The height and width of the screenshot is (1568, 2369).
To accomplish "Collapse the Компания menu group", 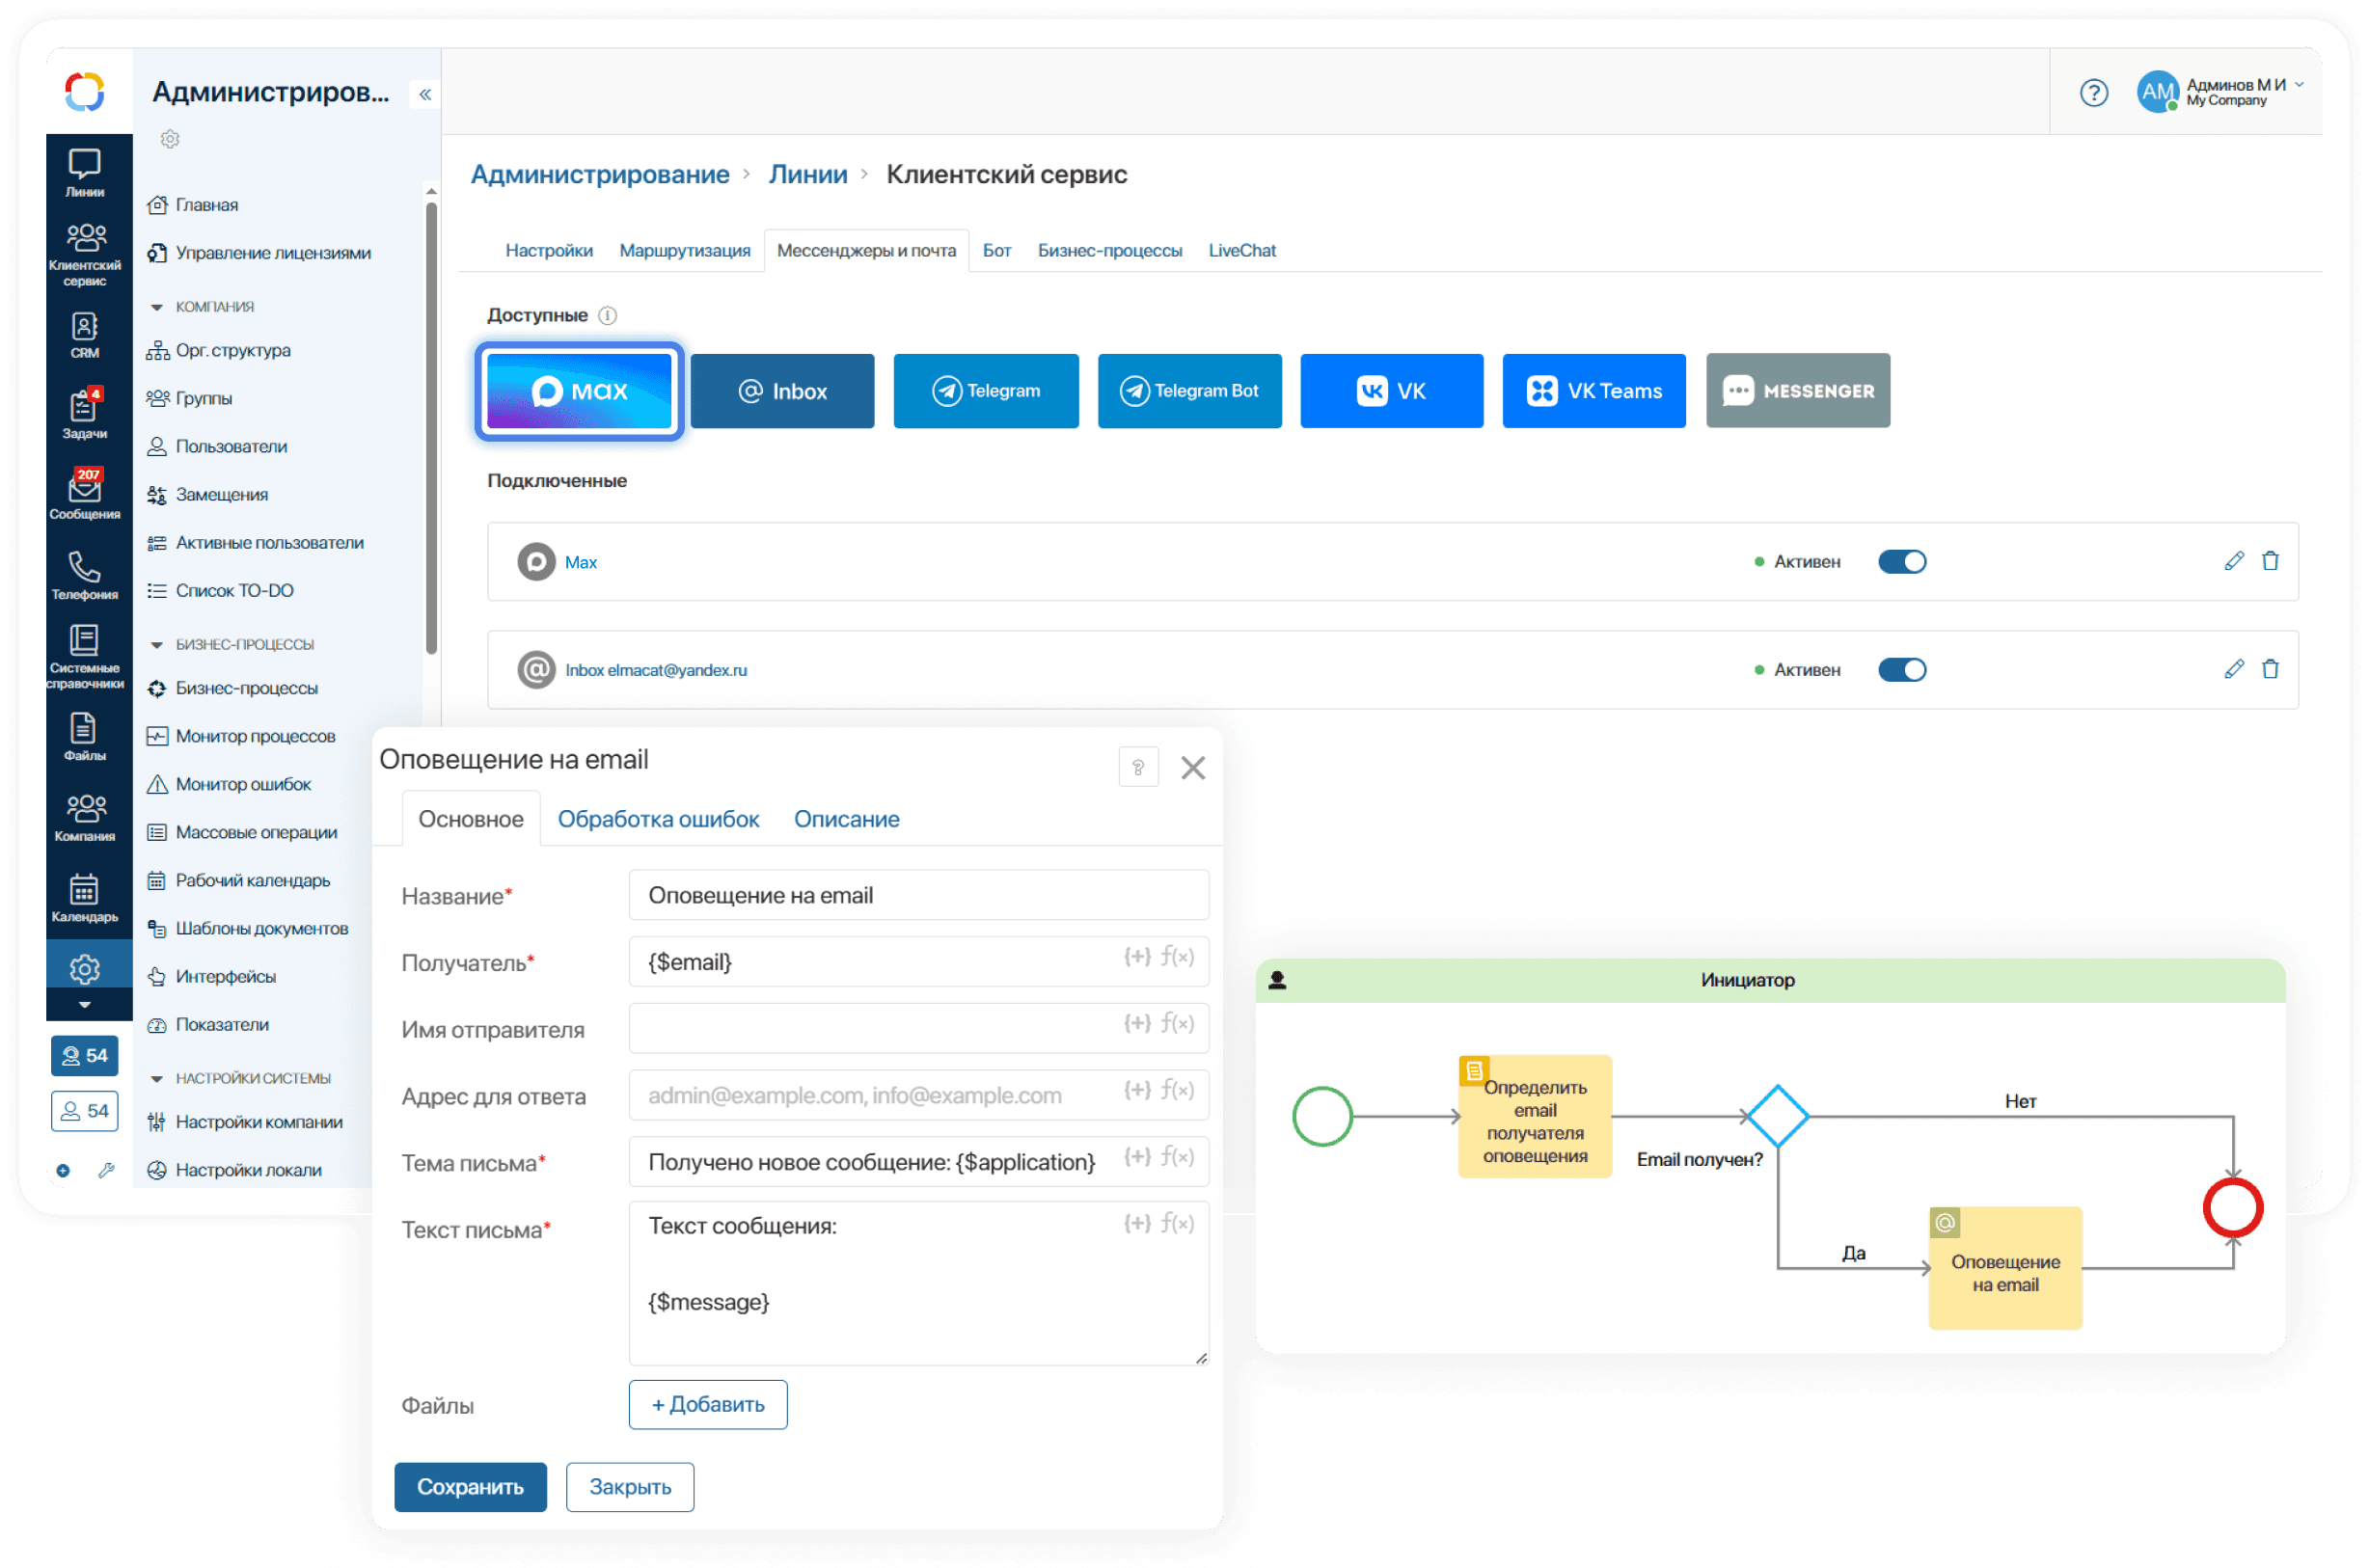I will 157,307.
